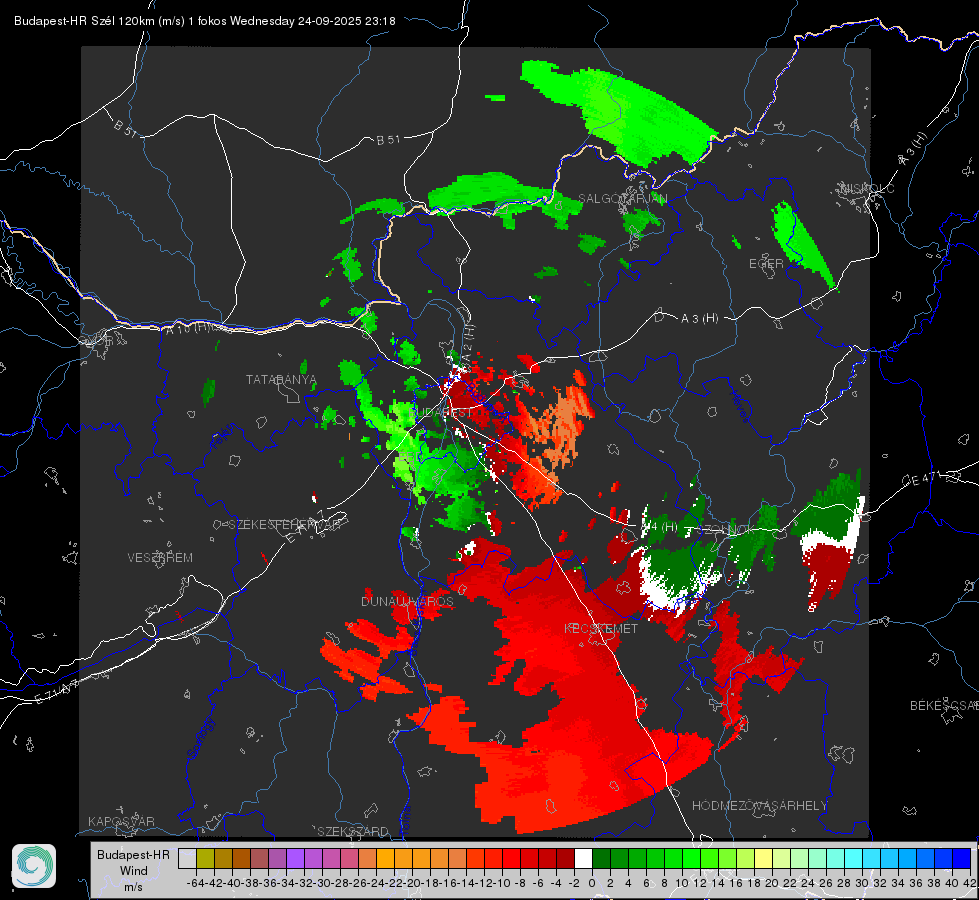This screenshot has width=979, height=900.
Task: Click the Tatabánya city label
Action: point(281,380)
